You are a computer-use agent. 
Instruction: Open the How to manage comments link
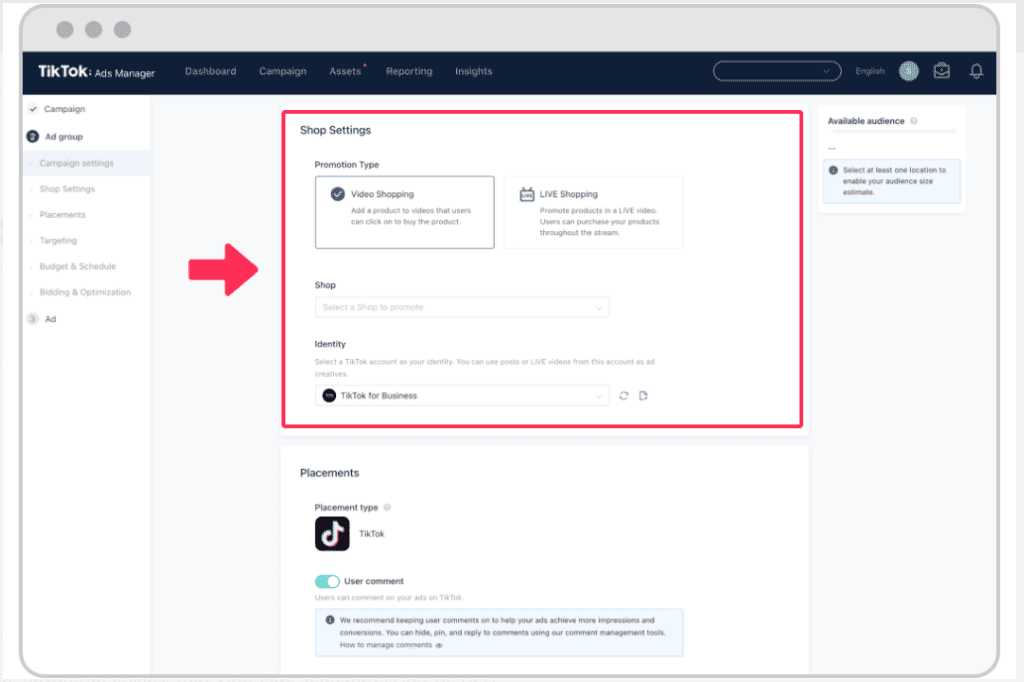[391, 645]
